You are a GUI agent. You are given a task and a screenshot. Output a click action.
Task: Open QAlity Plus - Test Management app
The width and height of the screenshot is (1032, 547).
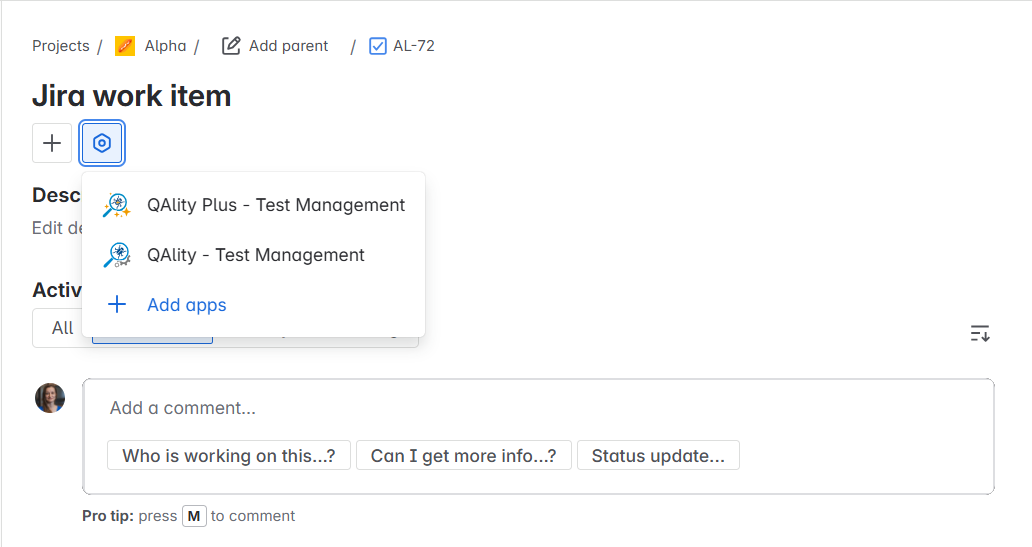click(x=253, y=205)
